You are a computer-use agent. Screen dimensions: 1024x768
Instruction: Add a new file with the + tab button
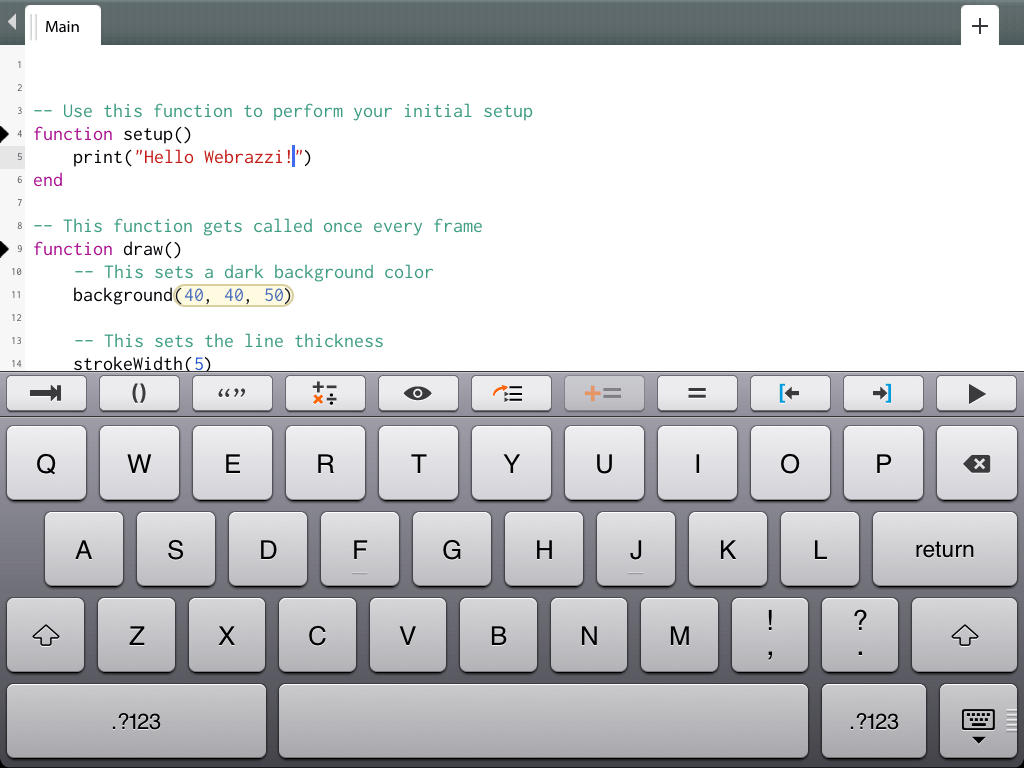pyautogui.click(x=979, y=25)
